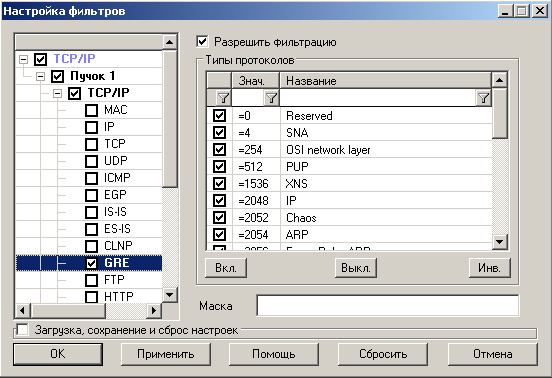This screenshot has height=378, width=552.
Task: Click the Инв. invert button
Action: 489,268
